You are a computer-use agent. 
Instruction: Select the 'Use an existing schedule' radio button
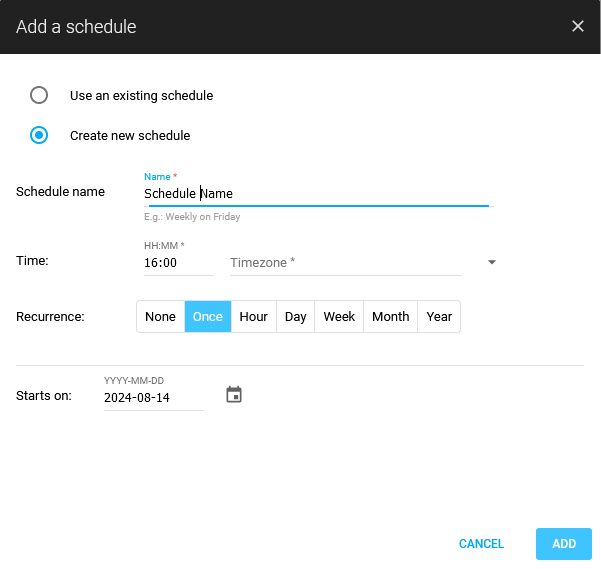coord(39,95)
